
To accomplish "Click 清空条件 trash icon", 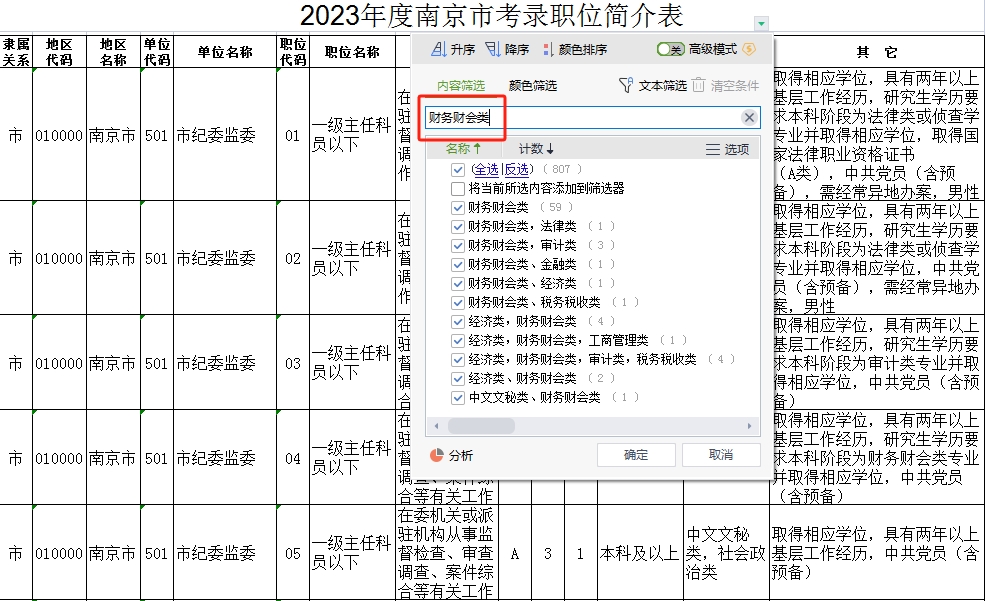I will [699, 85].
